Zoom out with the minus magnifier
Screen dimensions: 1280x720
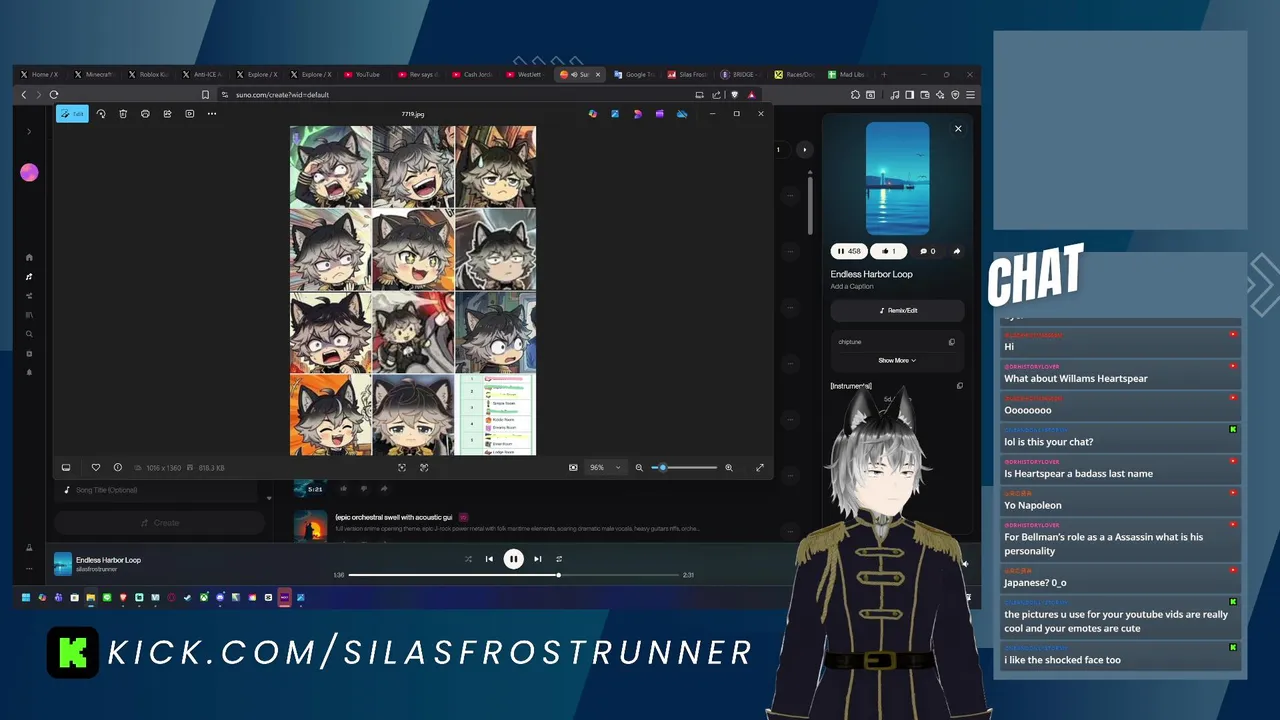[x=639, y=467]
